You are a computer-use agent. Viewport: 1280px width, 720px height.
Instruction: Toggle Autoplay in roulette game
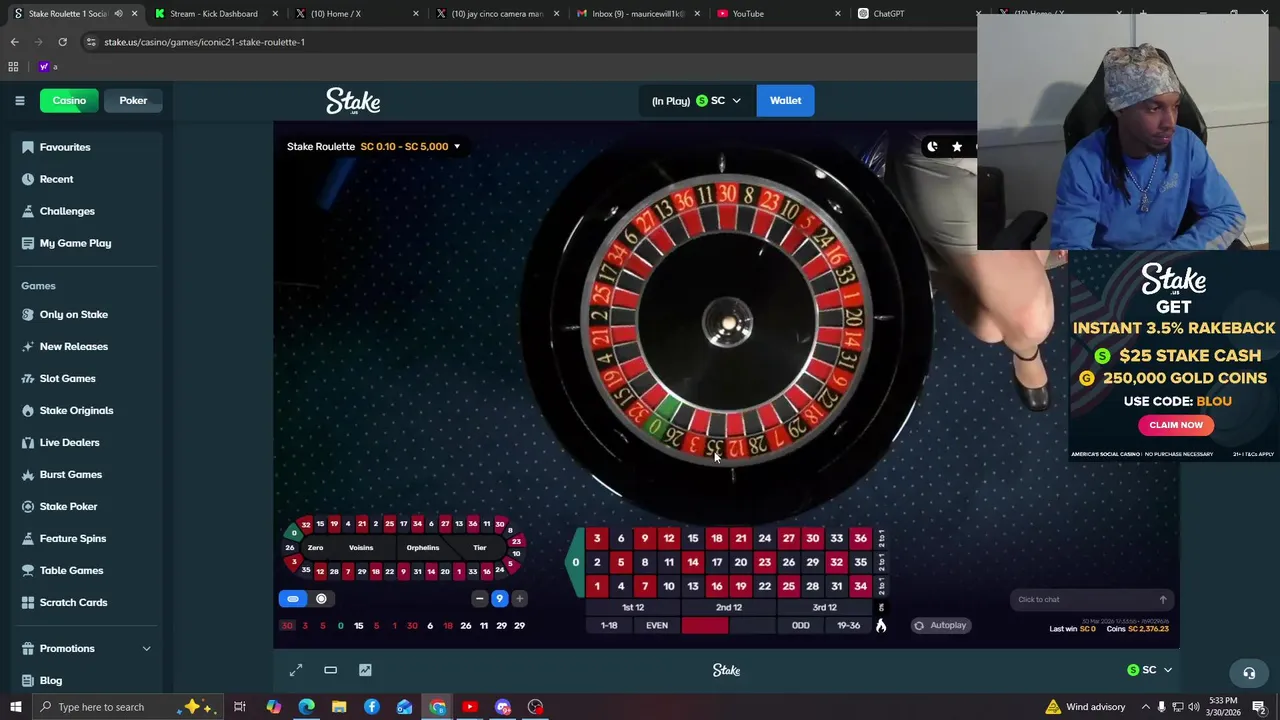pos(940,625)
